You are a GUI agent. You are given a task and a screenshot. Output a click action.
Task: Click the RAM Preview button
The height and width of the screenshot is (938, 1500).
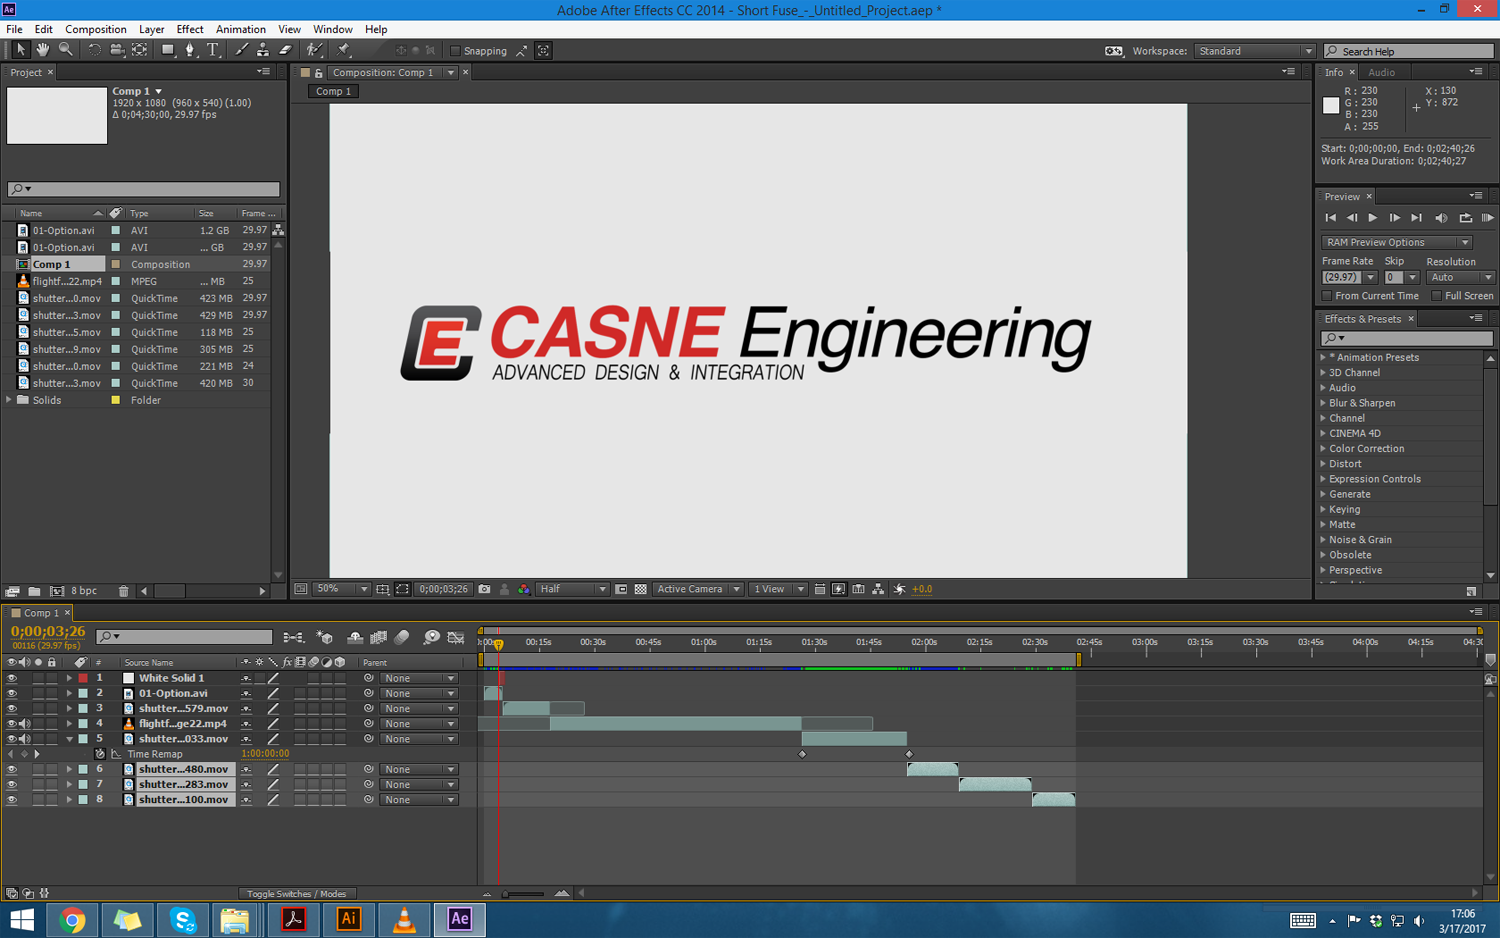point(1487,218)
